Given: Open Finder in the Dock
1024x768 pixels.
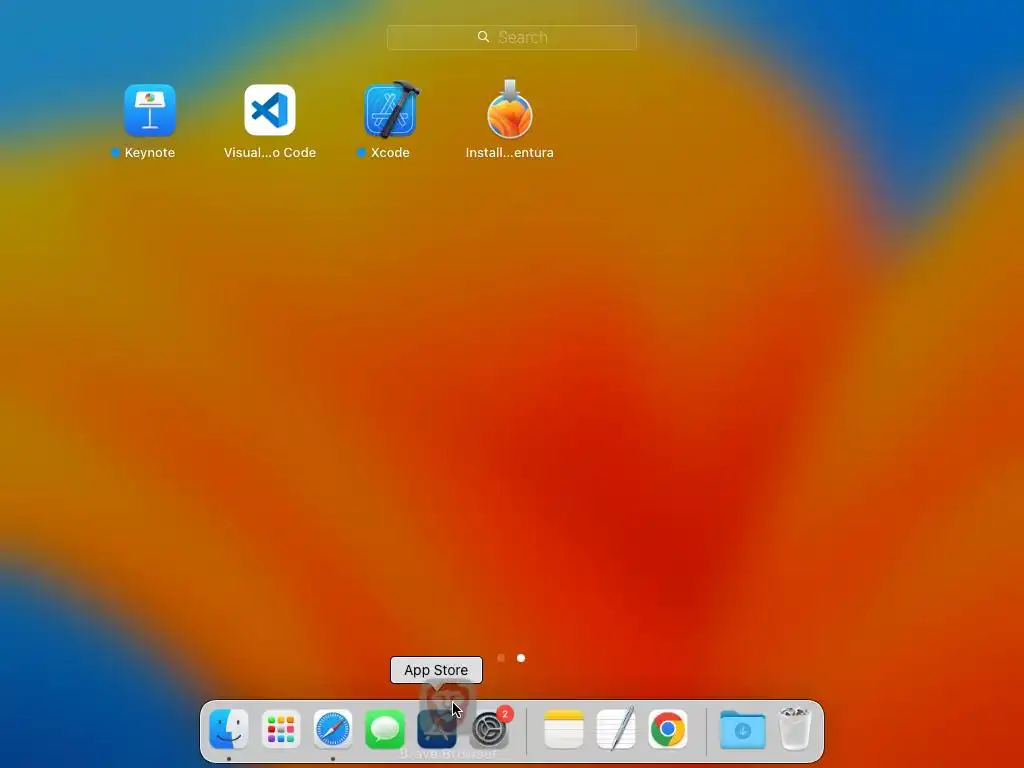Looking at the screenshot, I should pos(229,729).
